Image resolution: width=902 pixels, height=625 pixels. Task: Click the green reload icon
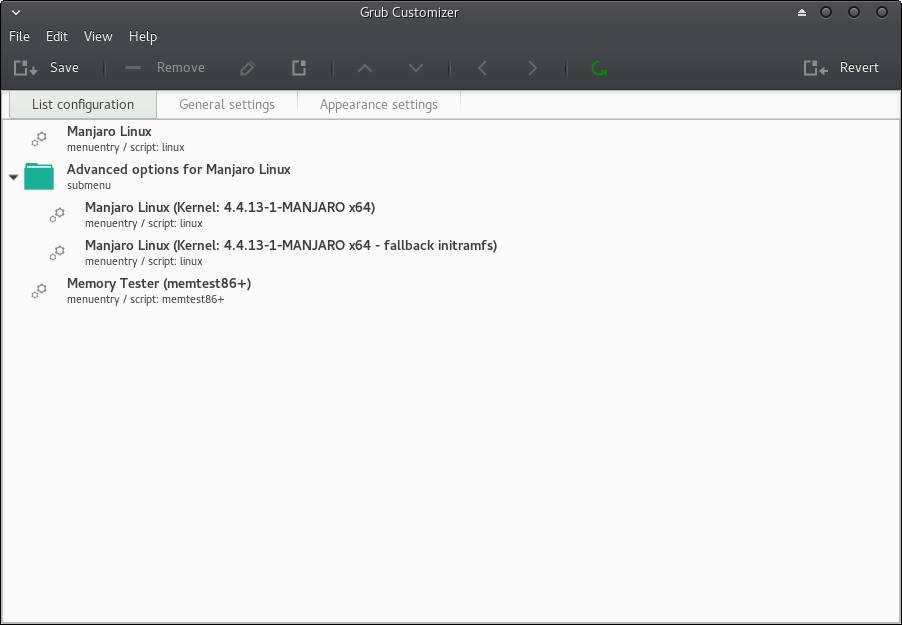[x=599, y=68]
